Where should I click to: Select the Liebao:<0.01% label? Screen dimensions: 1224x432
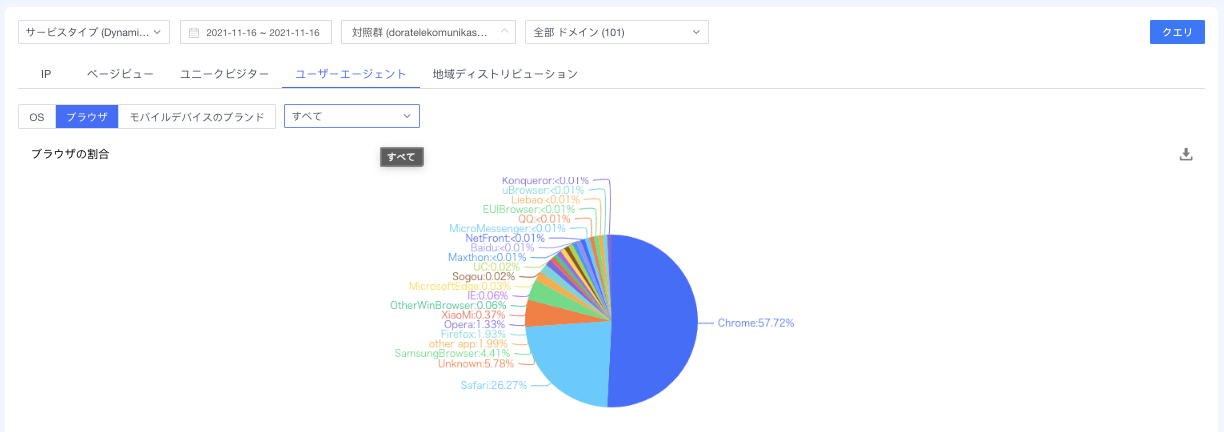pyautogui.click(x=545, y=200)
